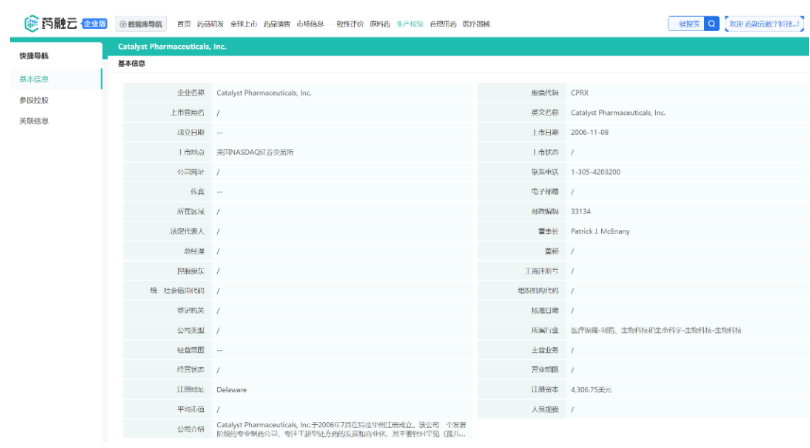Go to the 首页 home menu item
The width and height of the screenshot is (810, 448).
click(x=184, y=24)
